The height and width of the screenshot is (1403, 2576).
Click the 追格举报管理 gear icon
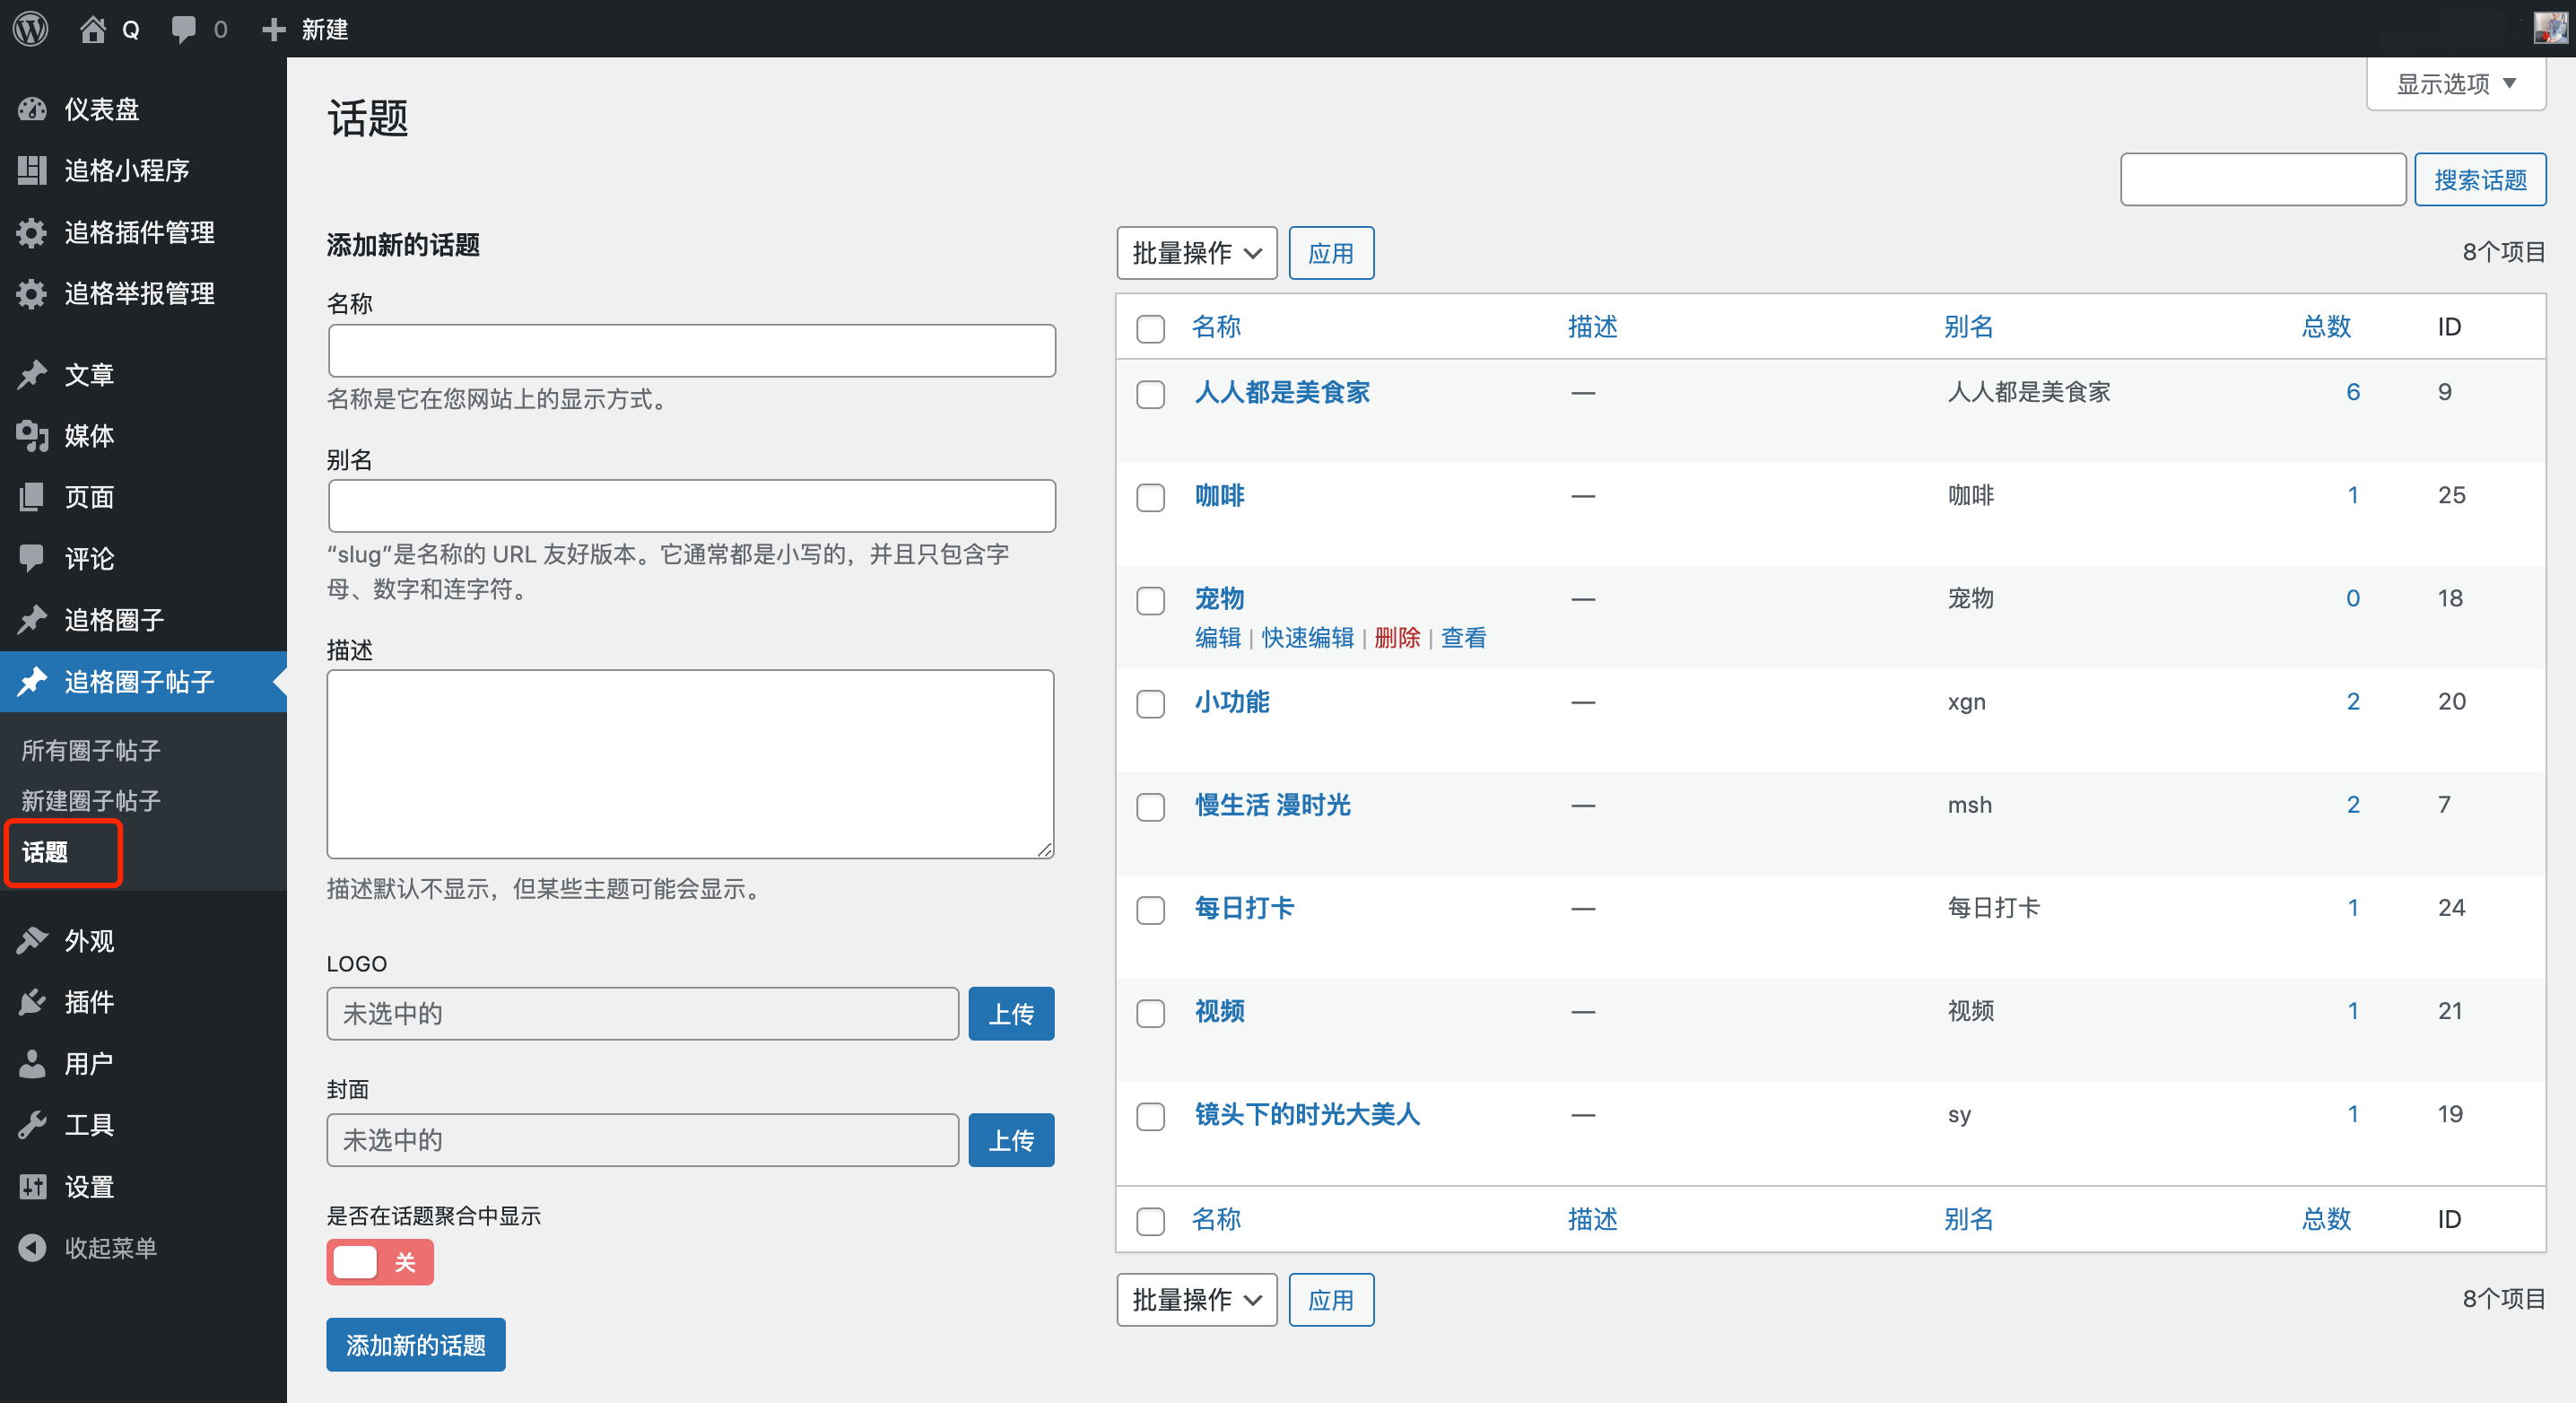pyautogui.click(x=32, y=293)
